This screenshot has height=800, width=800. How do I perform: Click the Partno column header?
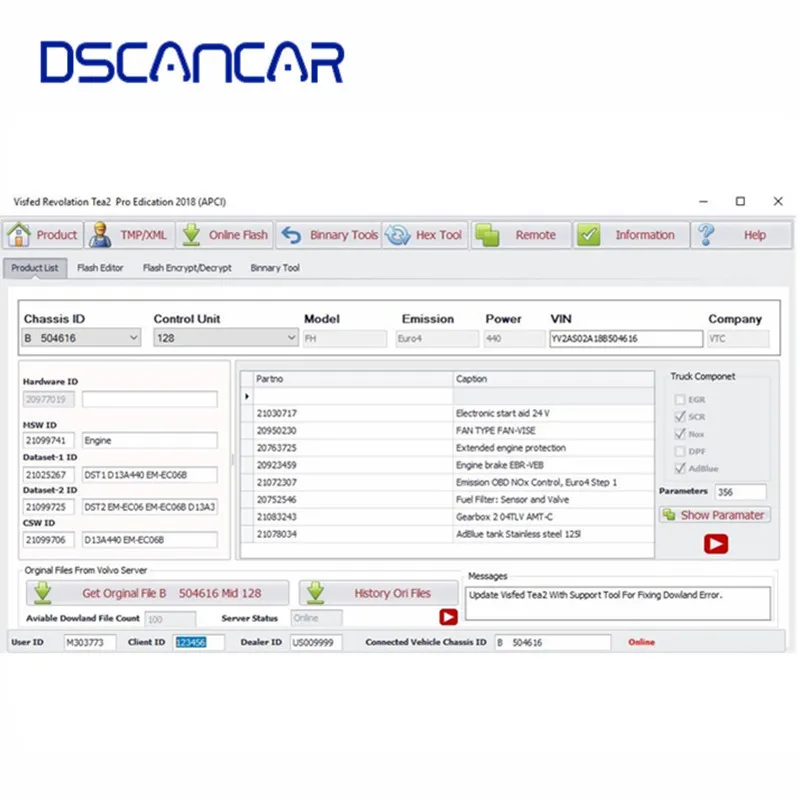point(353,379)
